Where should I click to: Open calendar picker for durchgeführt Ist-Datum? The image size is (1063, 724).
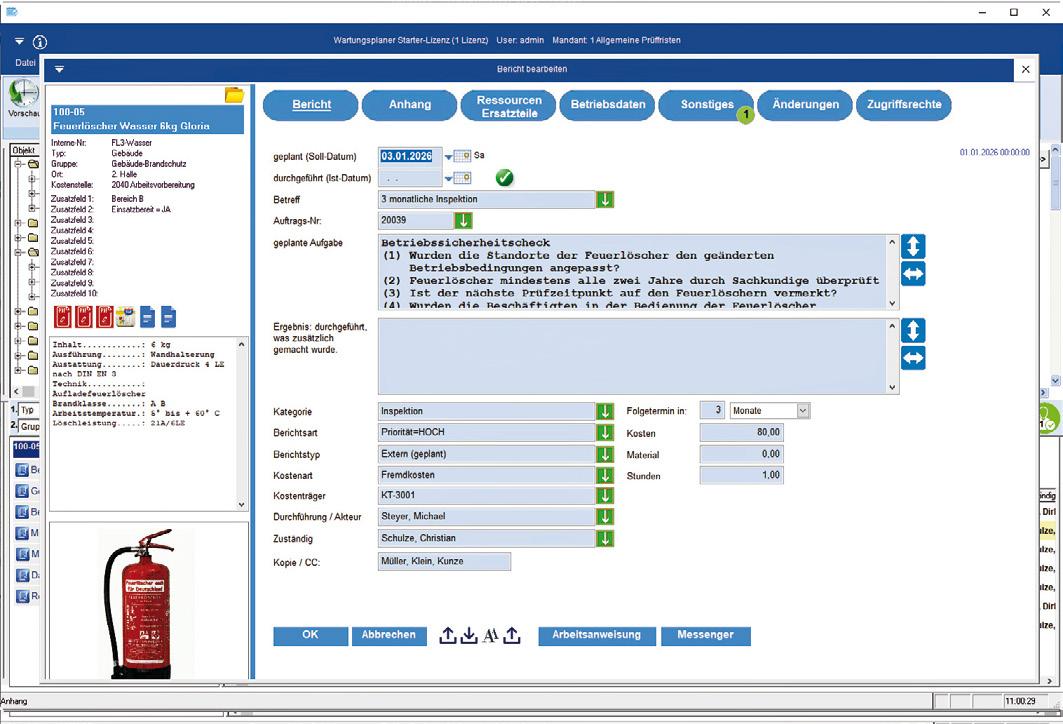pos(462,178)
